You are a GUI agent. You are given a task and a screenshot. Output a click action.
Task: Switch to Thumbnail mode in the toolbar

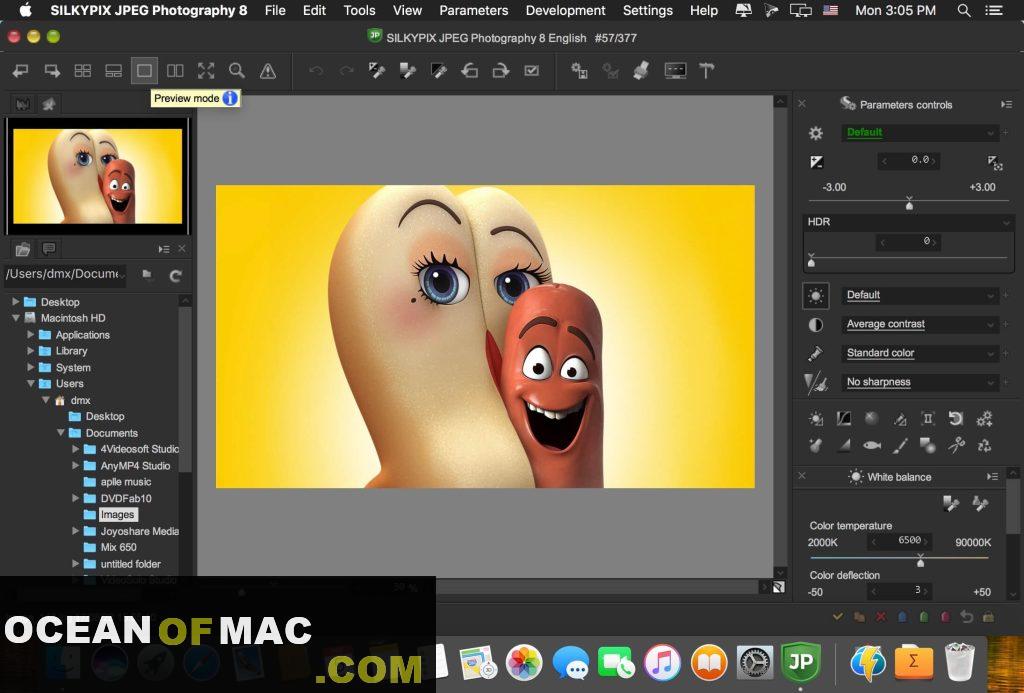[x=83, y=71]
